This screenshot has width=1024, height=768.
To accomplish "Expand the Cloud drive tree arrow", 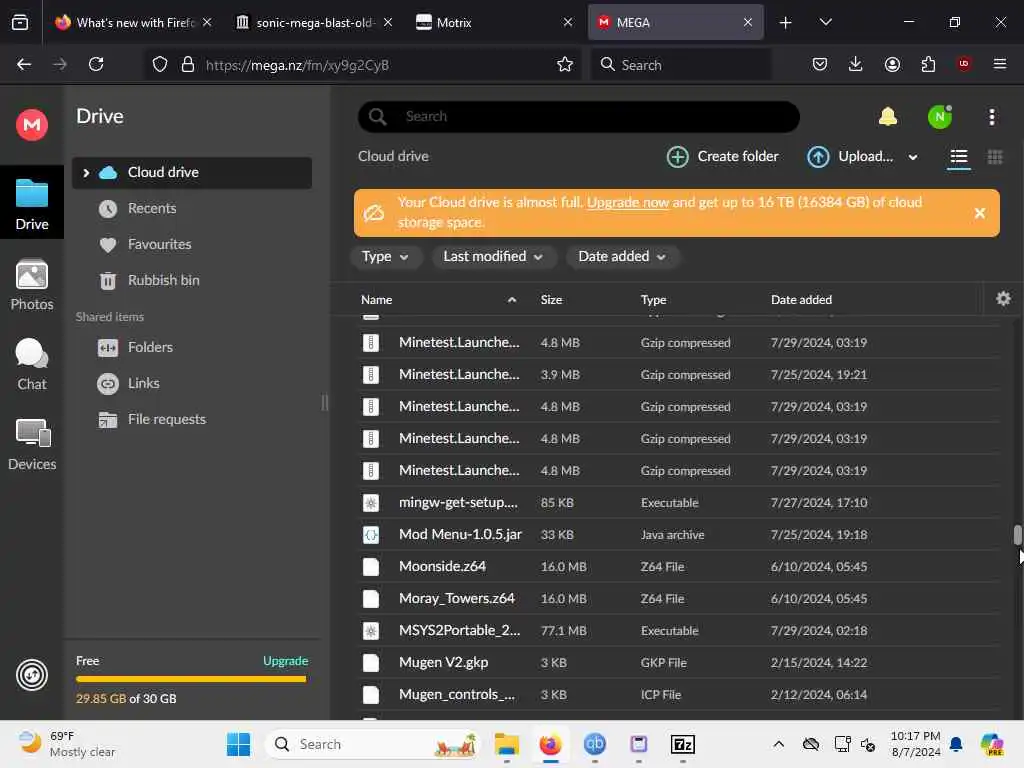I will (x=86, y=173).
